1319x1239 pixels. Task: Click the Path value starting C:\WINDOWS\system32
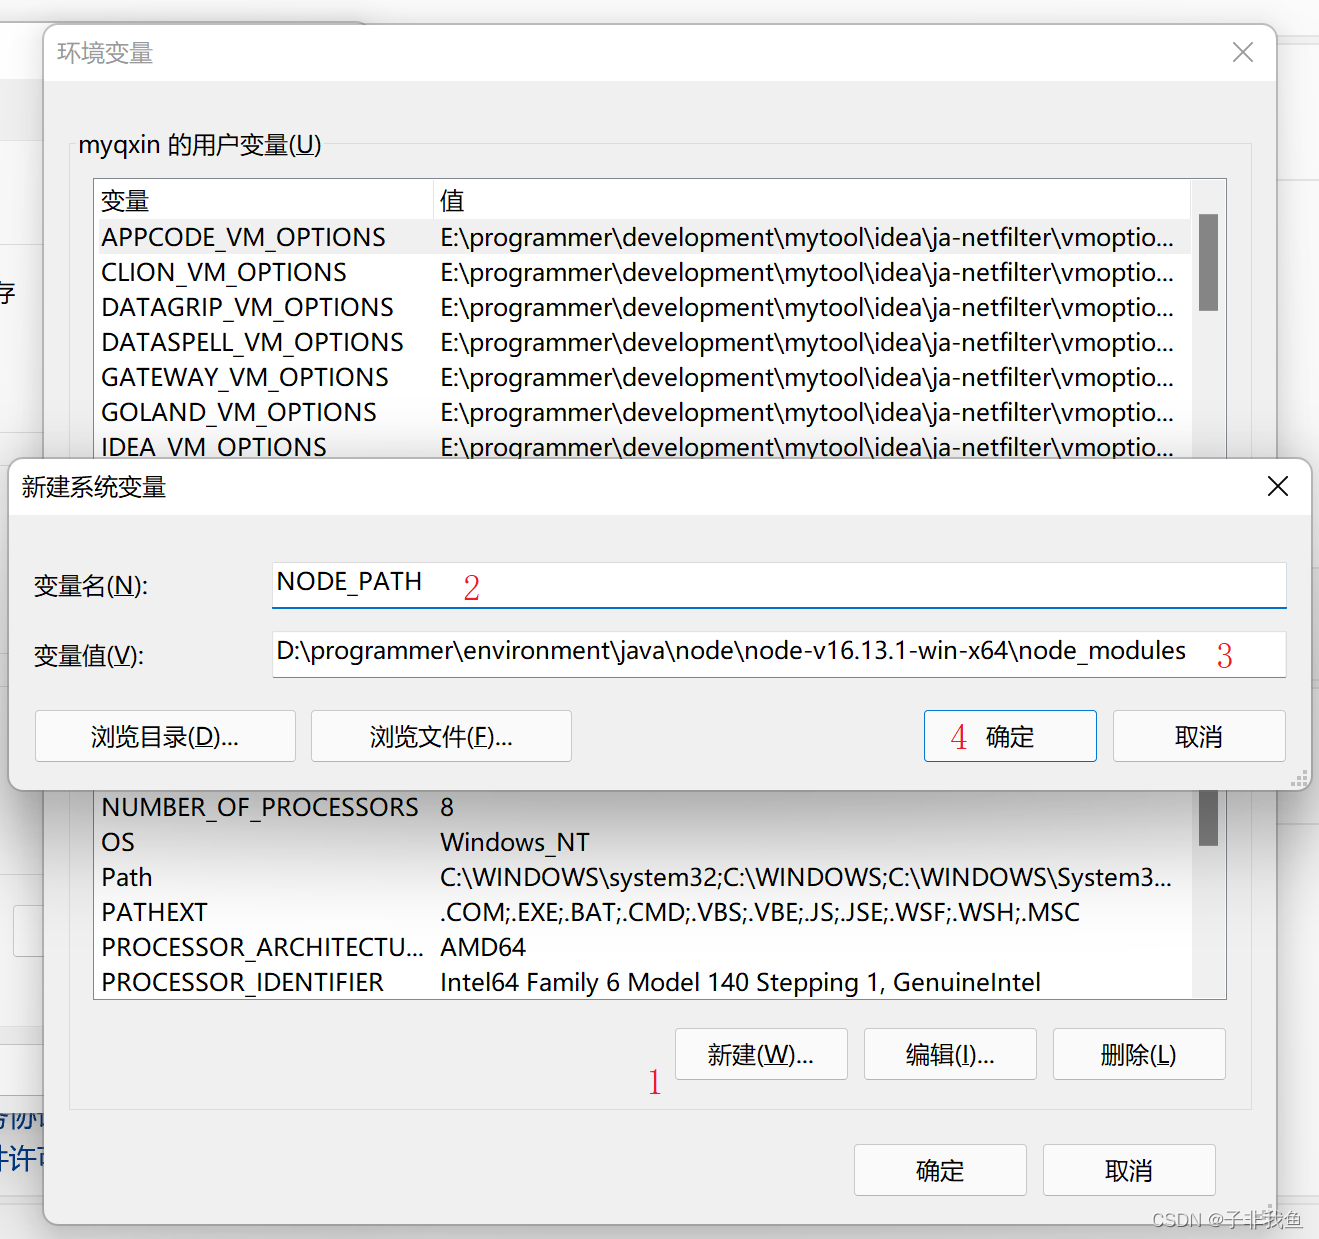tap(806, 877)
